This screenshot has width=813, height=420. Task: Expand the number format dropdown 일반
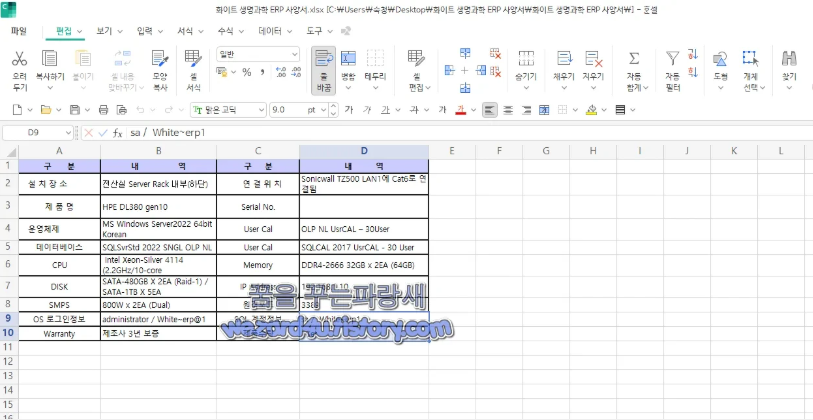257,54
